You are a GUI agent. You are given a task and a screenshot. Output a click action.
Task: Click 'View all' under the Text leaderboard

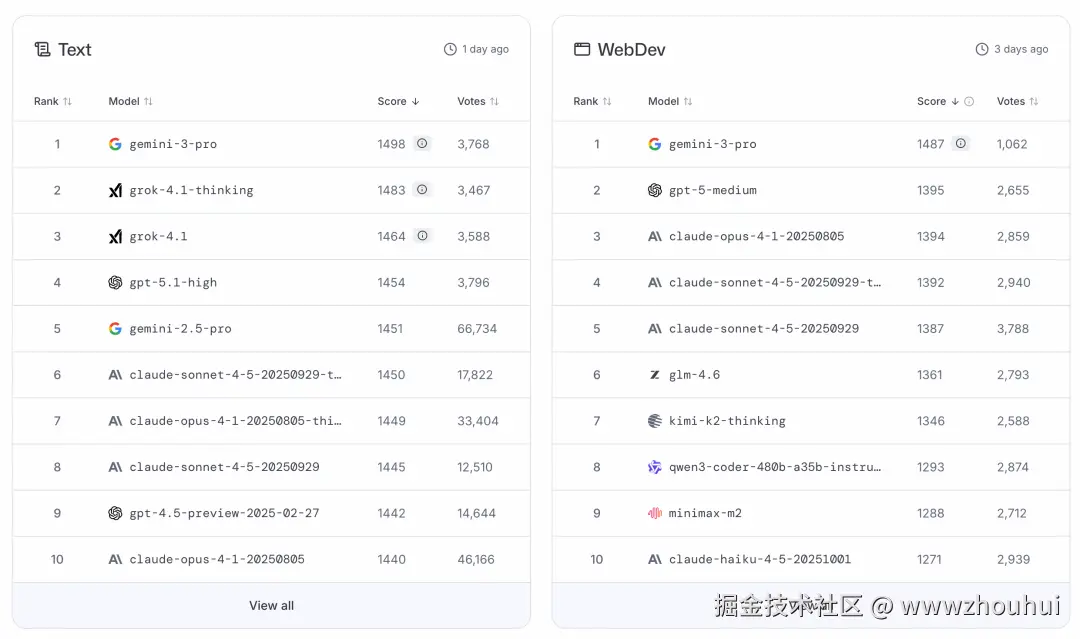coord(271,605)
